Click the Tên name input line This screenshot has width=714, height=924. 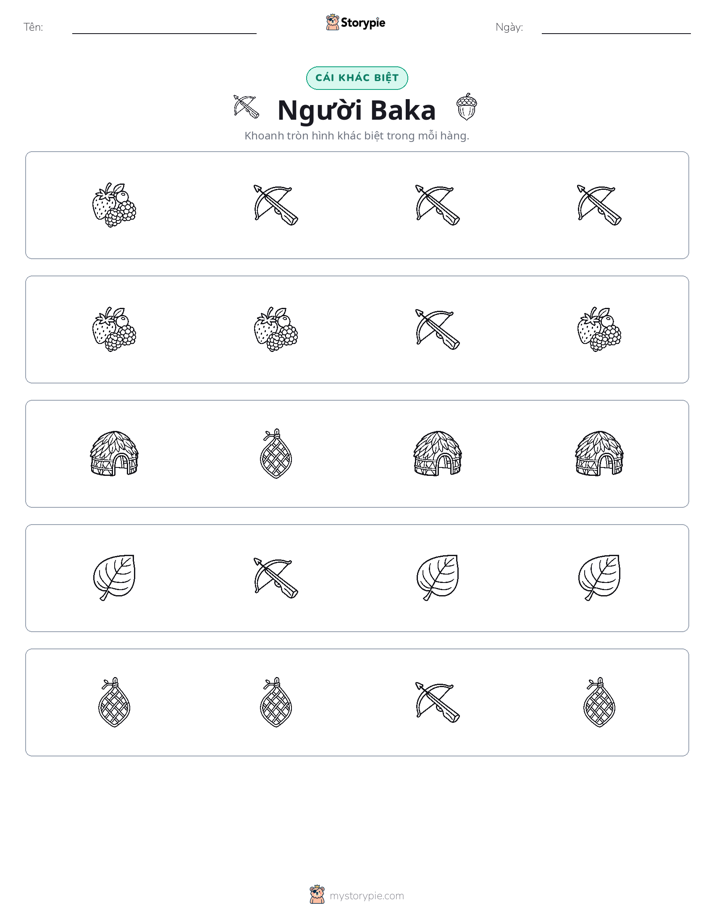pyautogui.click(x=164, y=28)
